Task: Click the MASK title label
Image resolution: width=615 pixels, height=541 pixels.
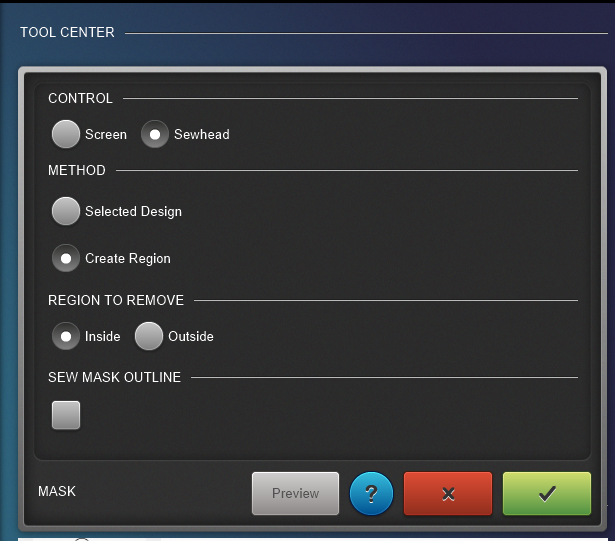Action: tap(57, 491)
